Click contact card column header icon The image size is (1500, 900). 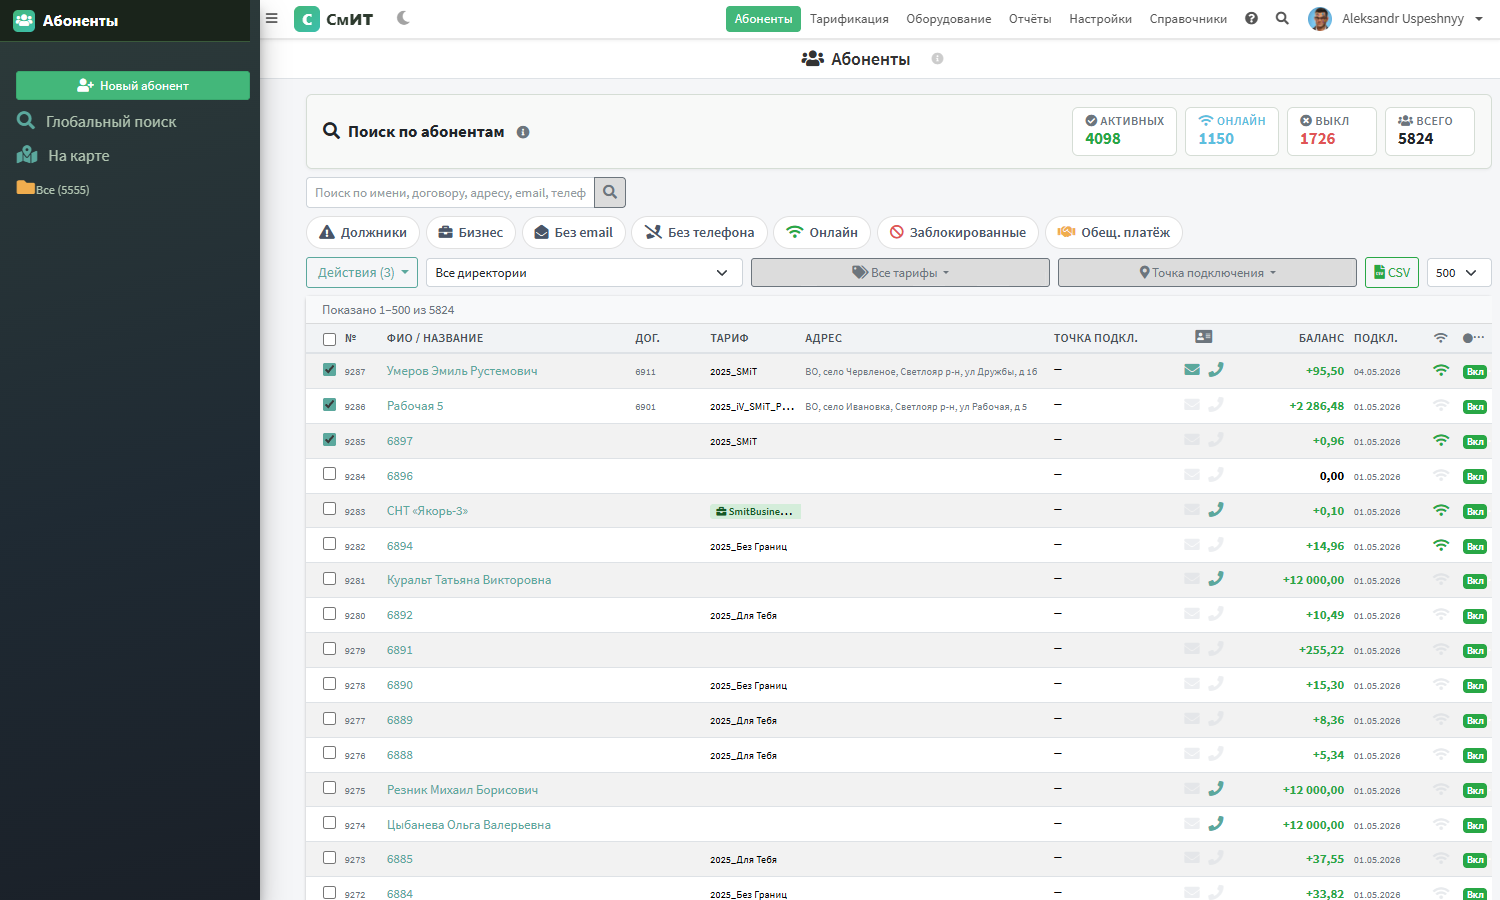(x=1204, y=337)
